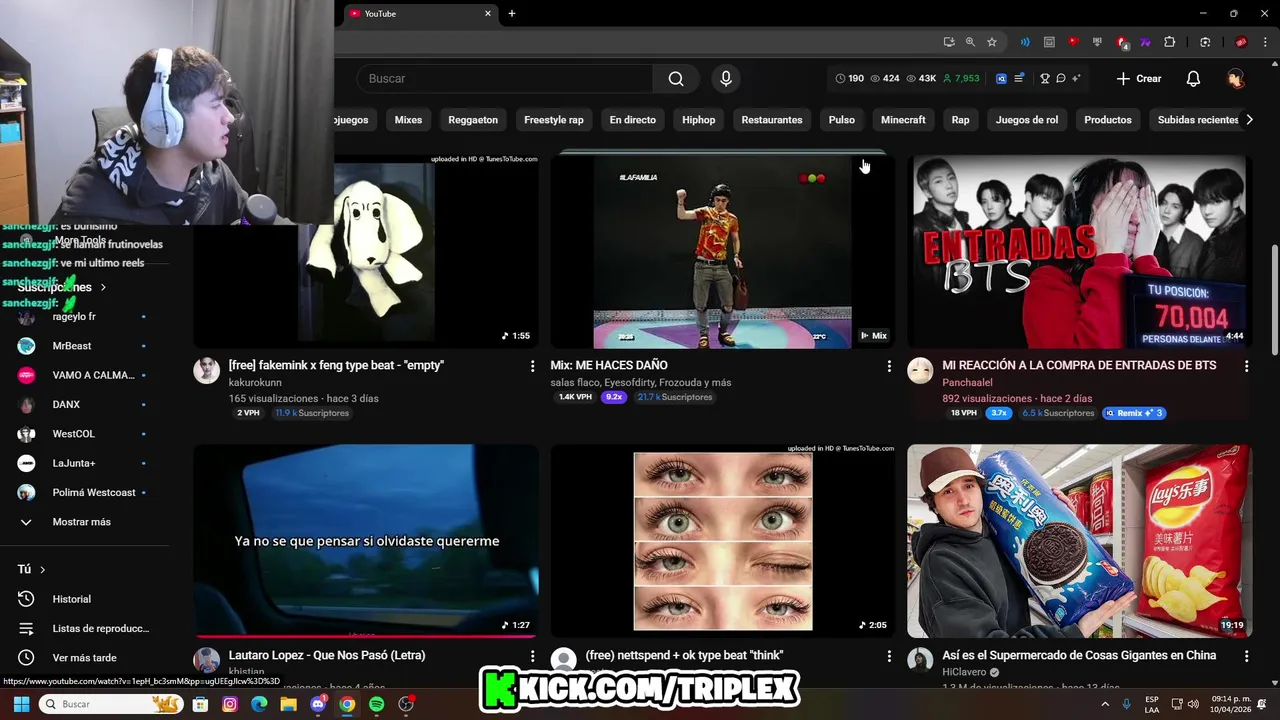Select the Reggaeton filter chip
Image resolution: width=1280 pixels, height=720 pixels.
click(x=473, y=120)
